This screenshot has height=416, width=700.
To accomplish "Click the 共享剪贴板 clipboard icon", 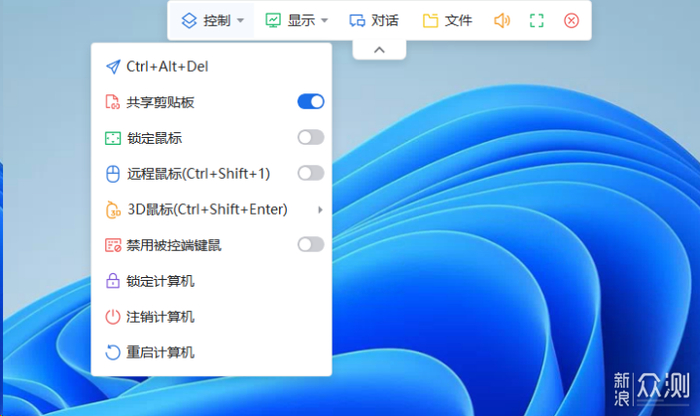I will (x=112, y=102).
